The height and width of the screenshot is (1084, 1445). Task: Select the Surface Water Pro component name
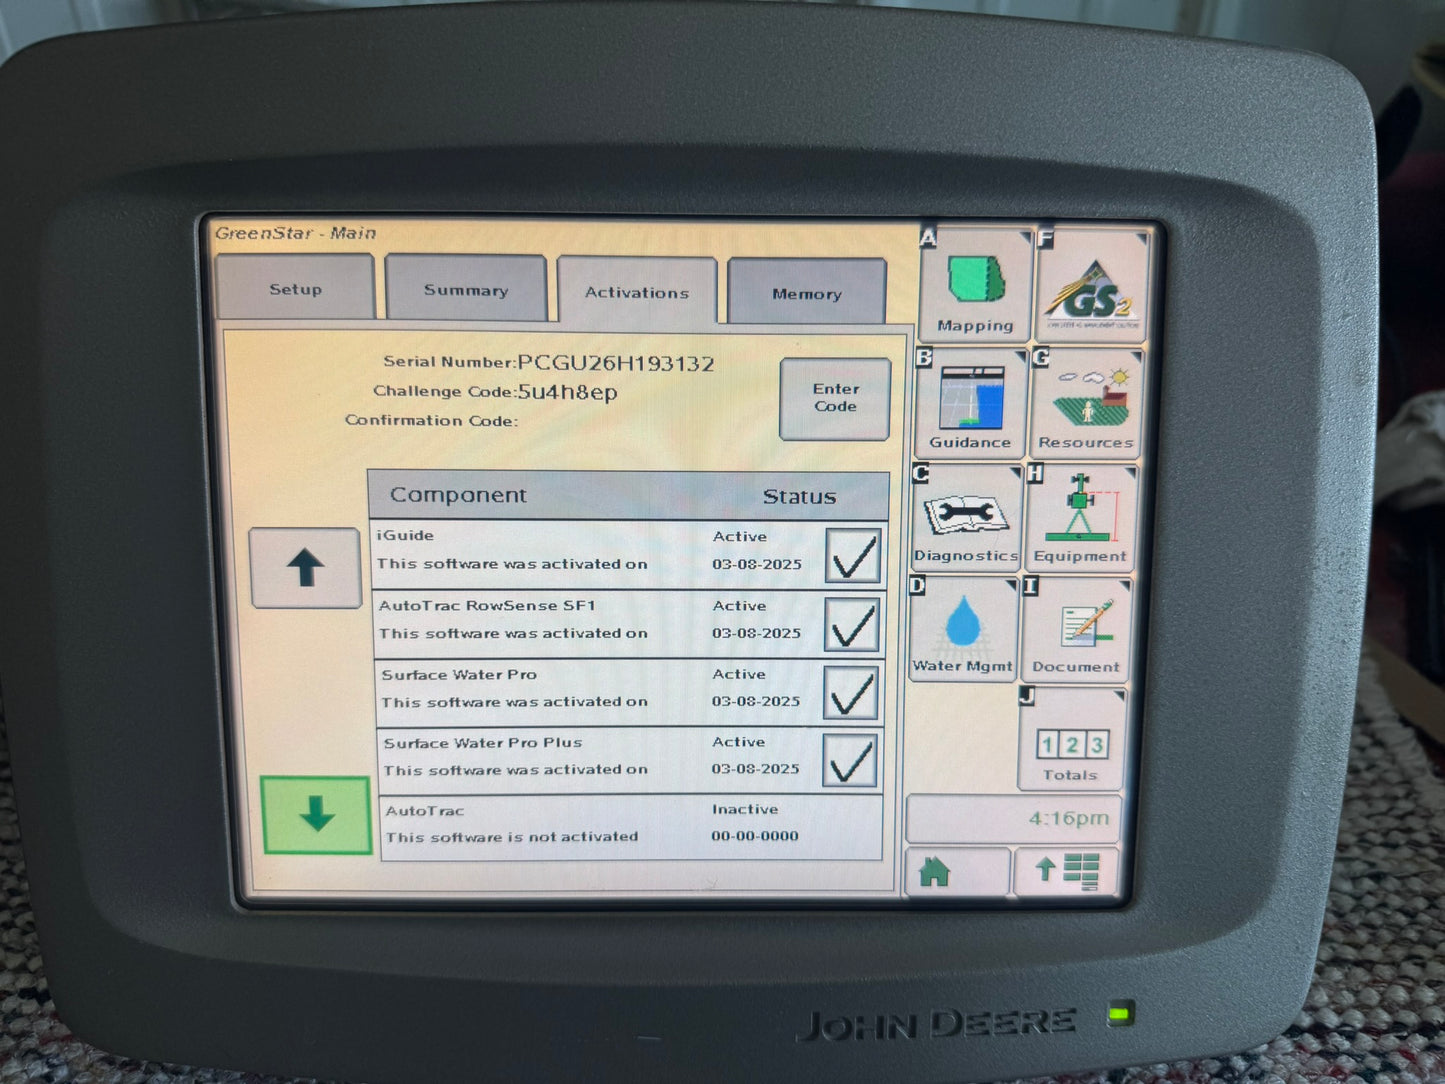coord(459,675)
